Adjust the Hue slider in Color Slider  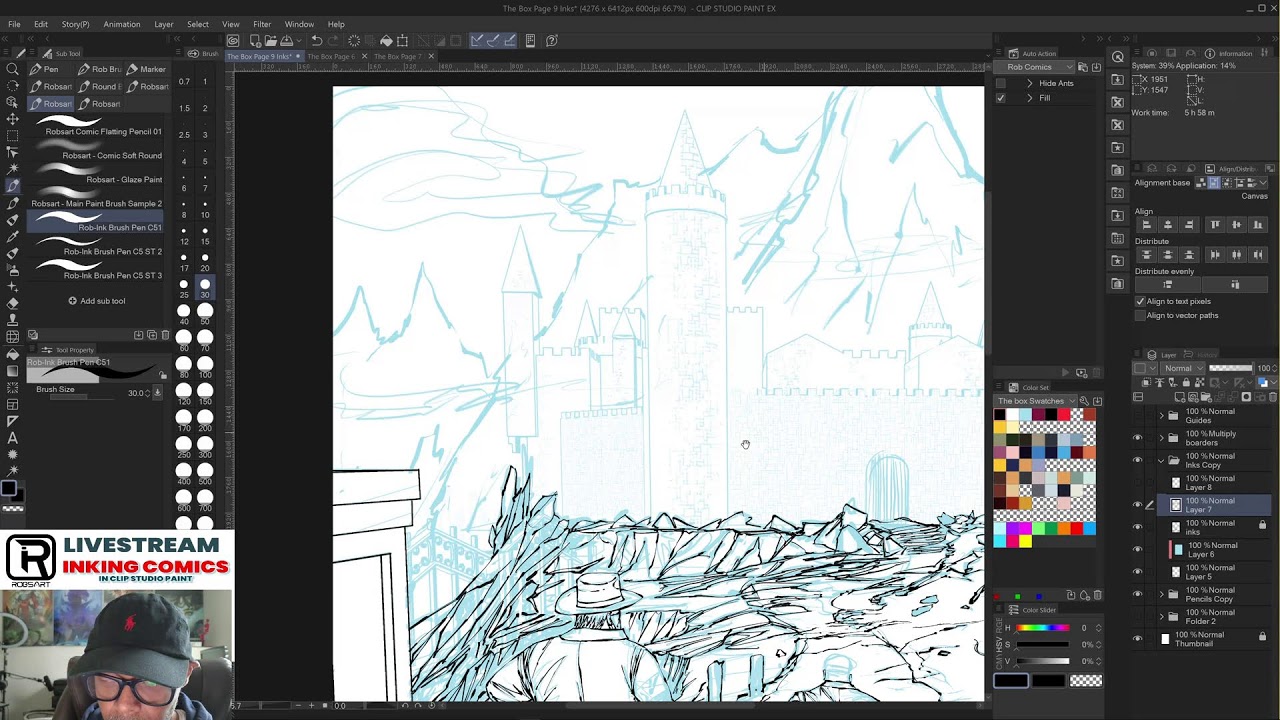pos(1043,628)
